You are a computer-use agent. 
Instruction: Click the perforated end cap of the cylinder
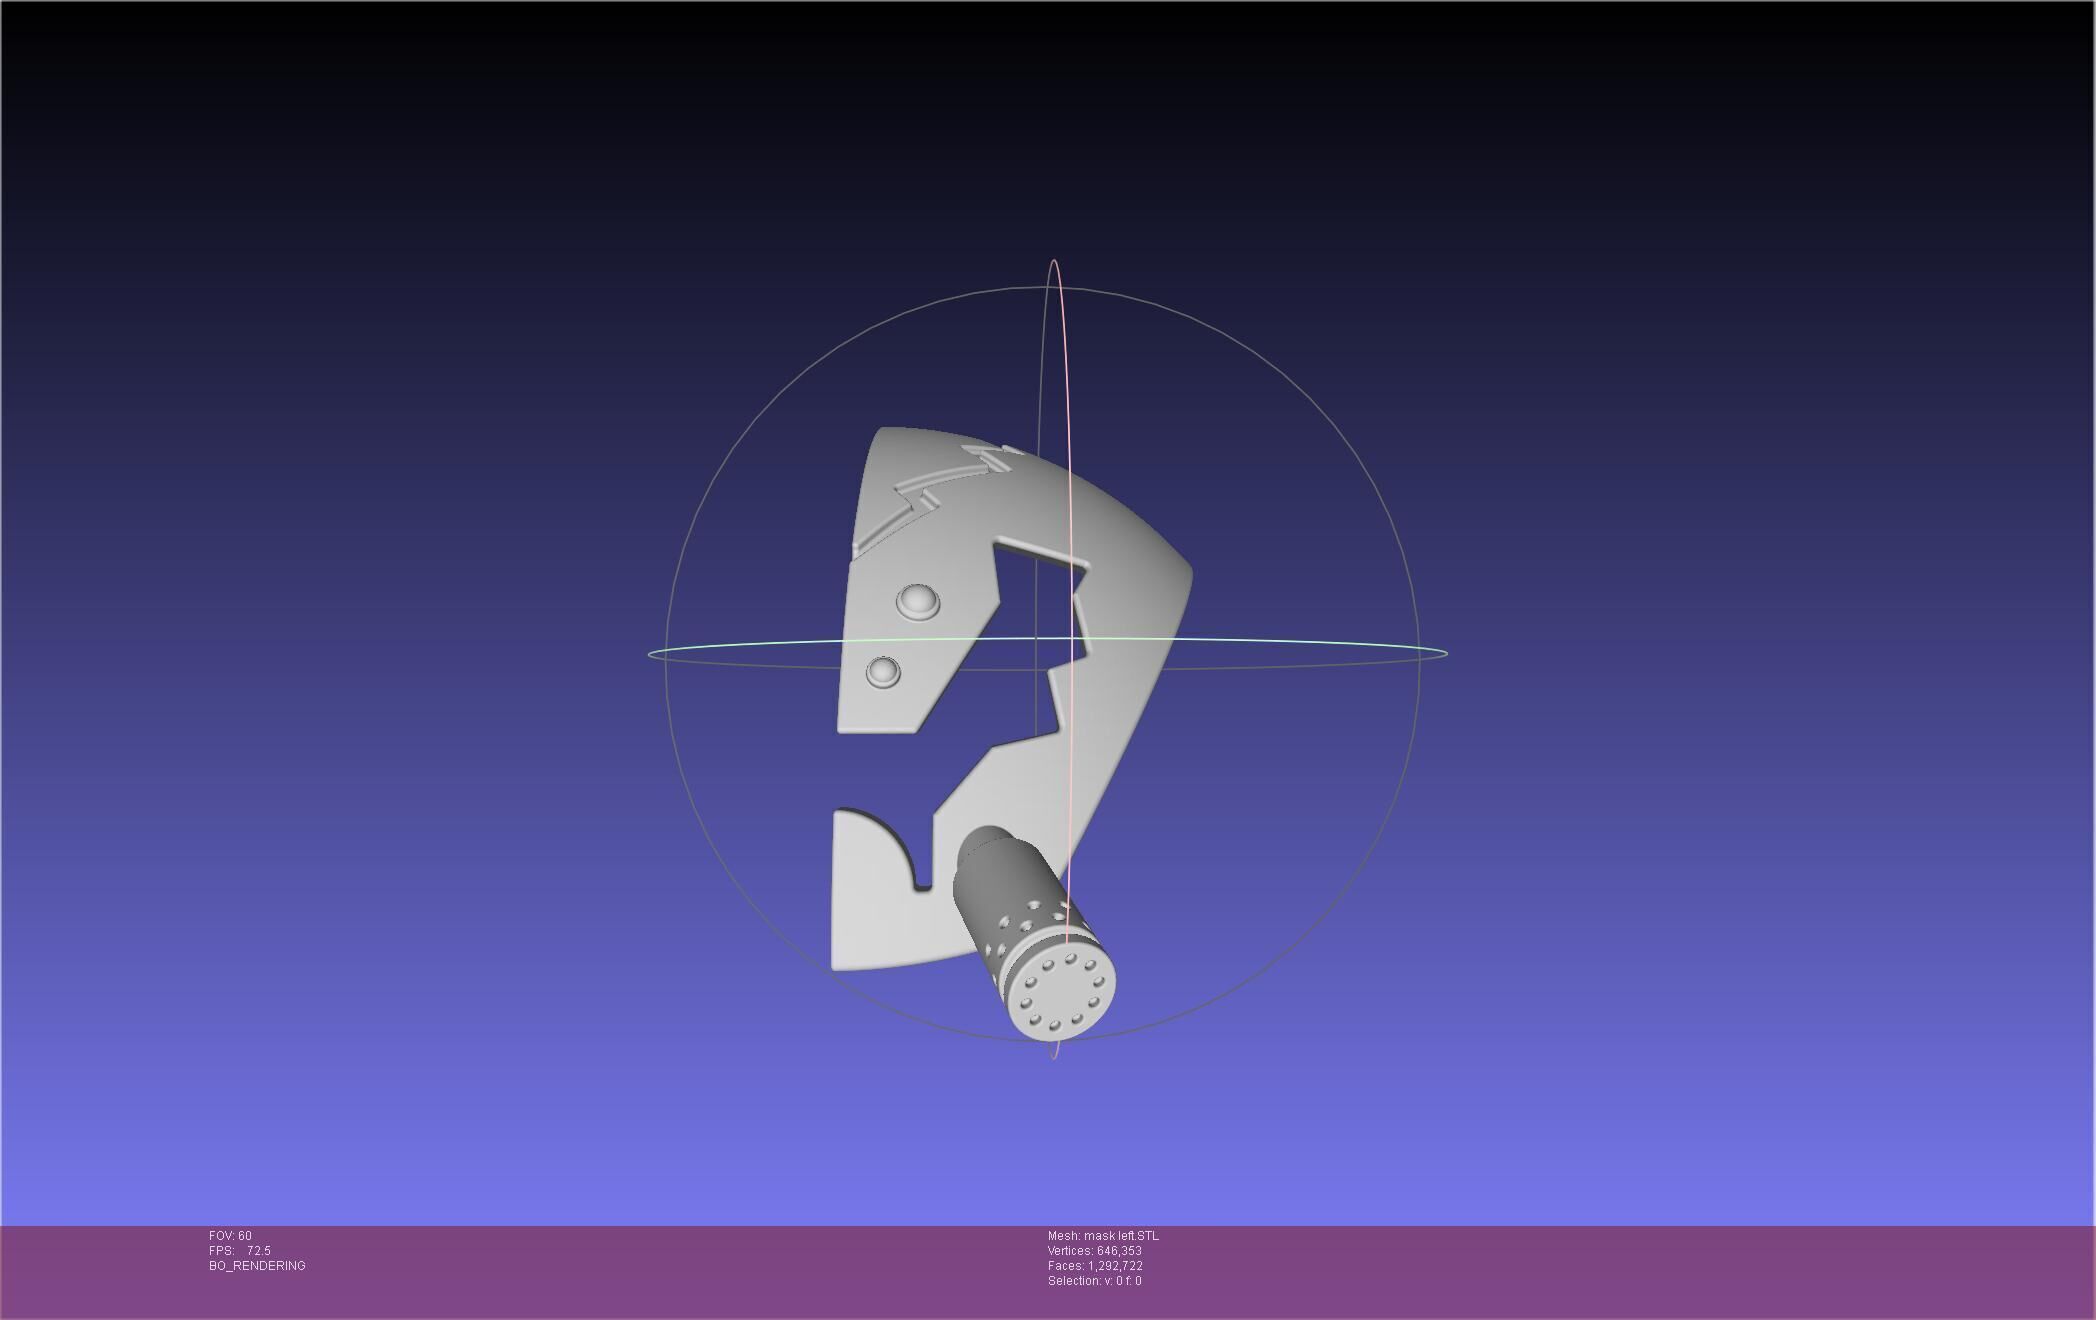[x=1061, y=993]
